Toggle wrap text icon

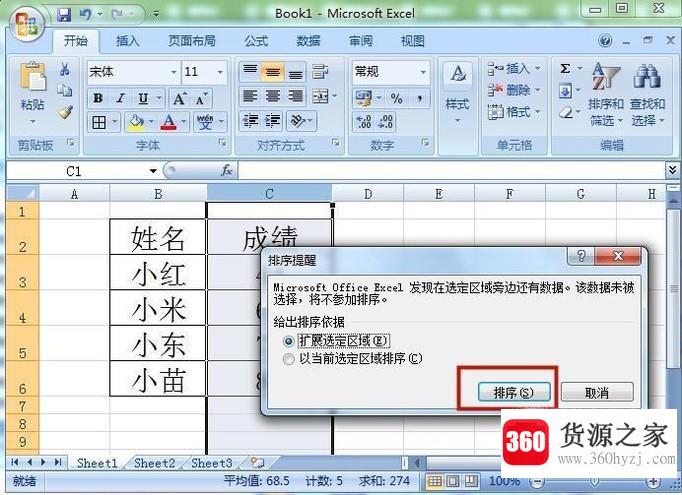(321, 71)
